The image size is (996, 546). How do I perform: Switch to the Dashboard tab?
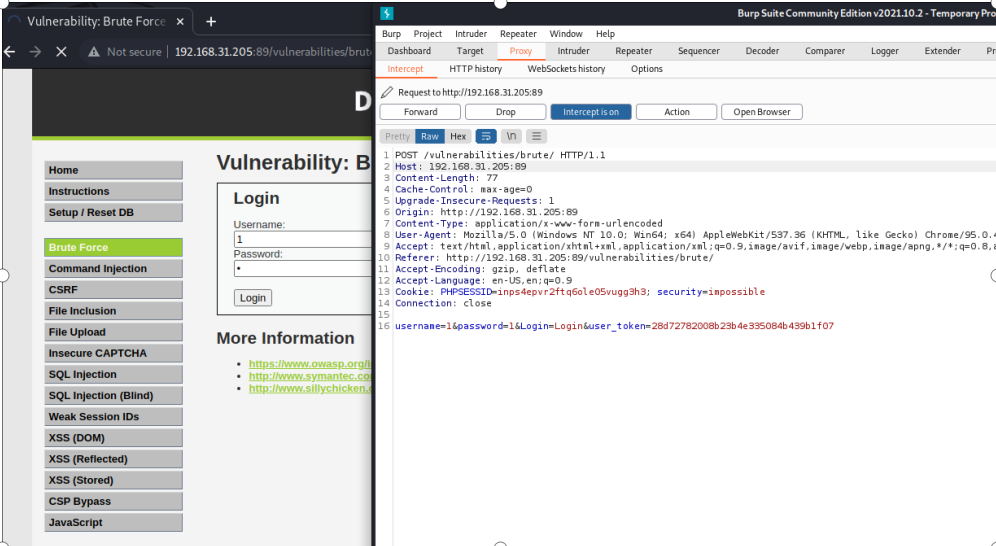(409, 51)
